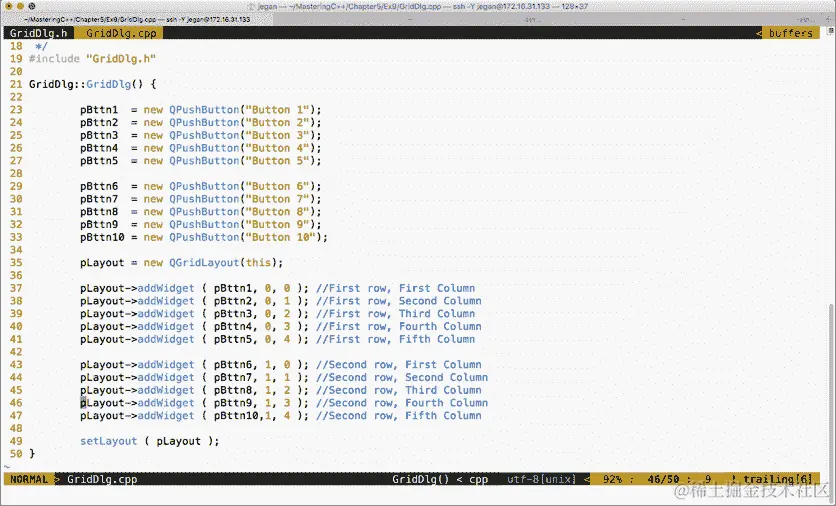The height and width of the screenshot is (506, 836).
Task: Click the #include keyword on line 19
Action: [x=54, y=59]
